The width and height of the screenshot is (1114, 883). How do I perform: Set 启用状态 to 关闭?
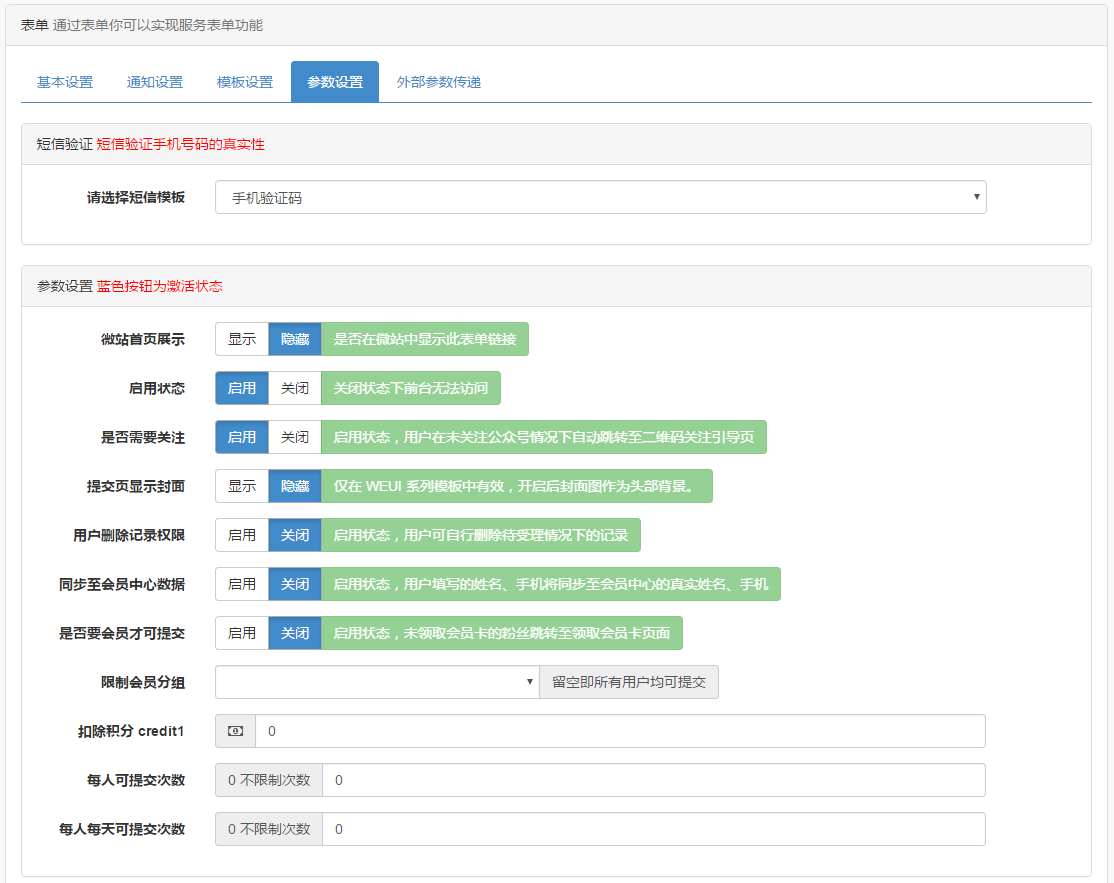[x=295, y=388]
